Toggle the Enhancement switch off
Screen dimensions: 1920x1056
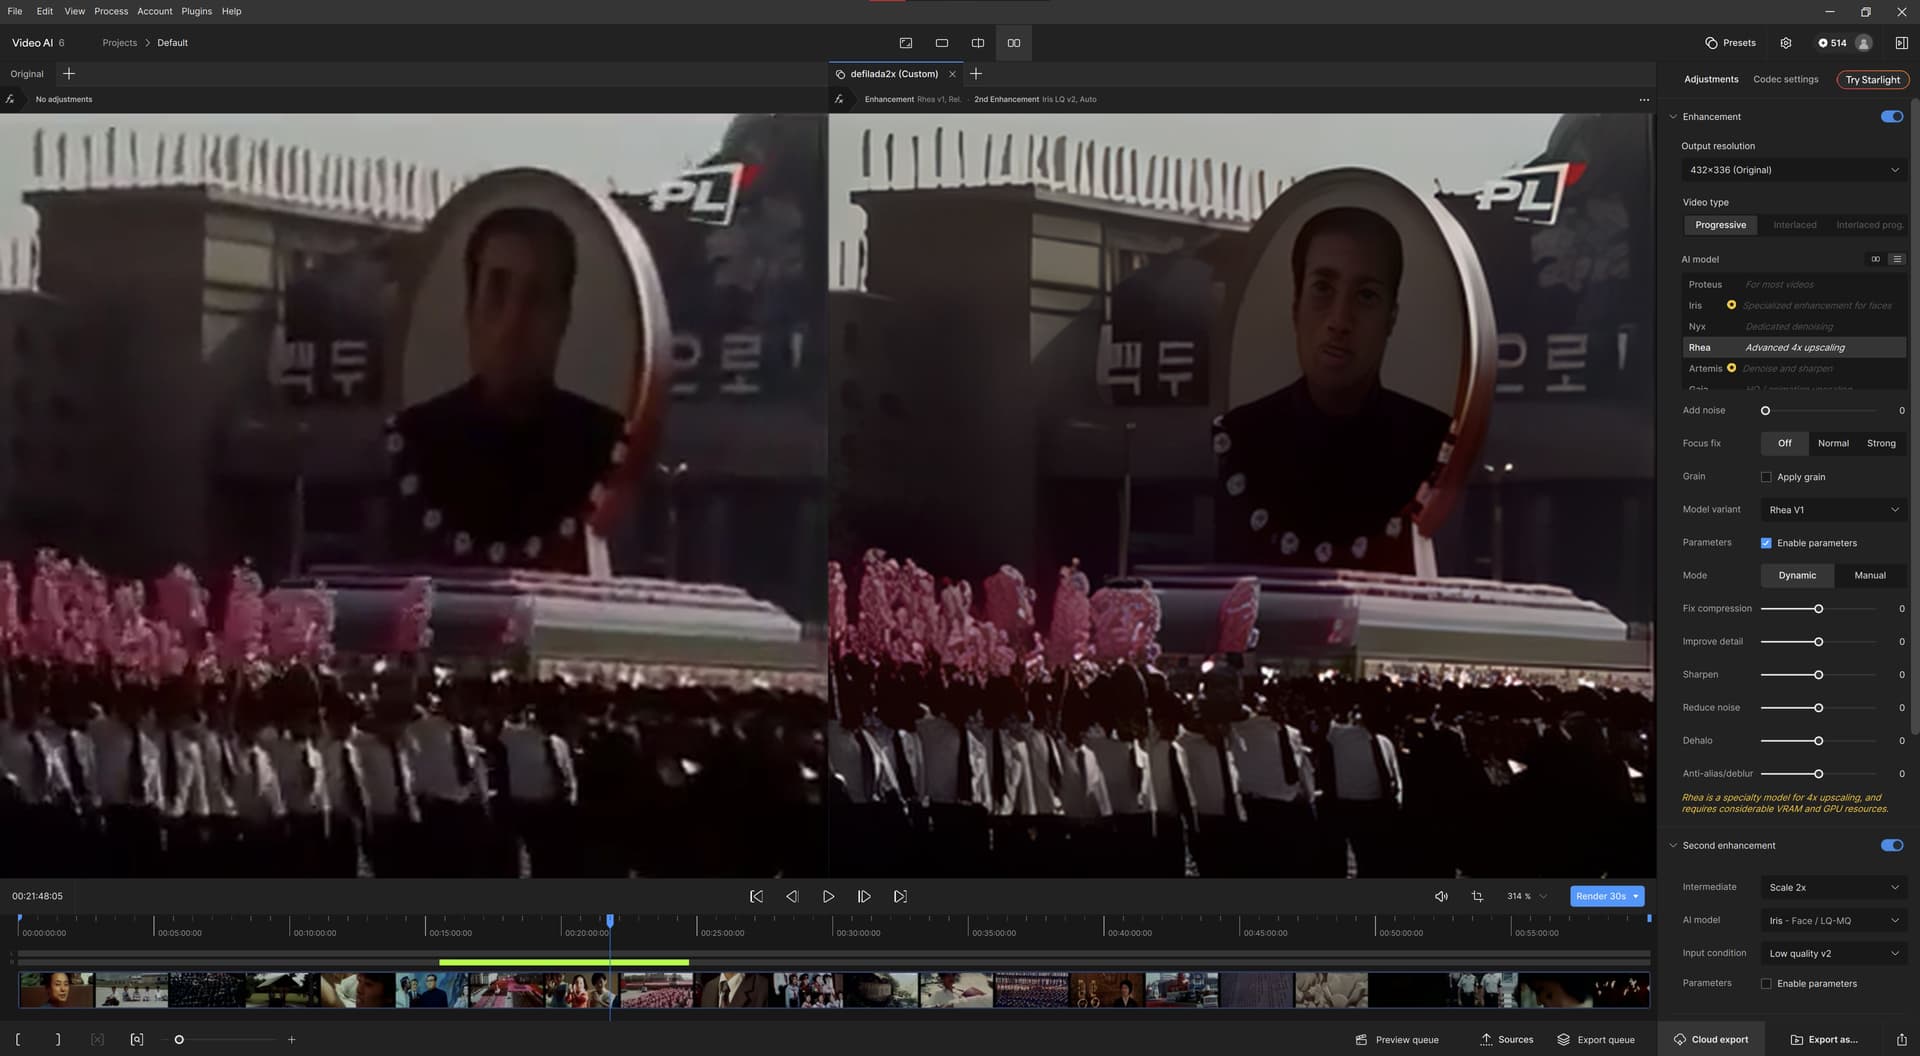point(1891,117)
